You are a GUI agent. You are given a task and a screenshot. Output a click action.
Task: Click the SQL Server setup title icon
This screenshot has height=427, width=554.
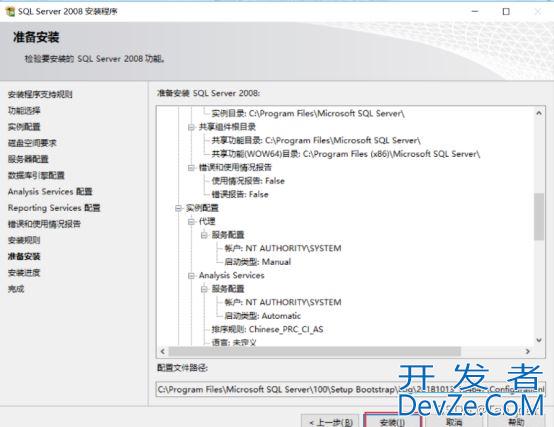click(x=10, y=11)
